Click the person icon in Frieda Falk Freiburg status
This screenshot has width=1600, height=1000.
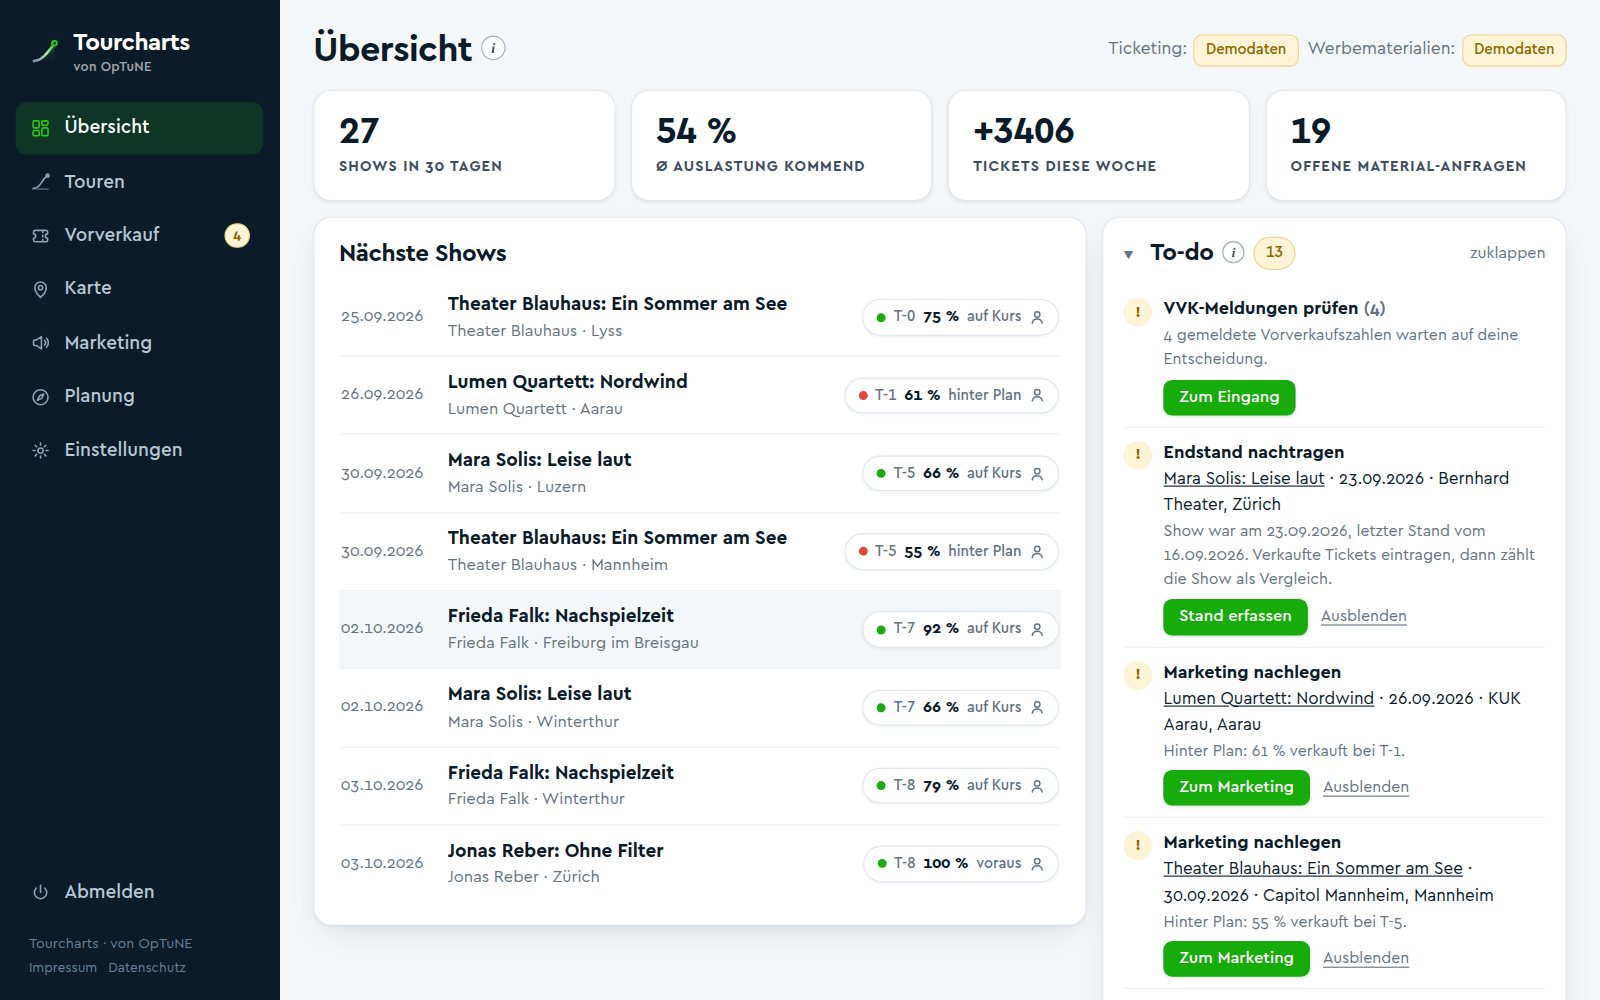[x=1037, y=629]
